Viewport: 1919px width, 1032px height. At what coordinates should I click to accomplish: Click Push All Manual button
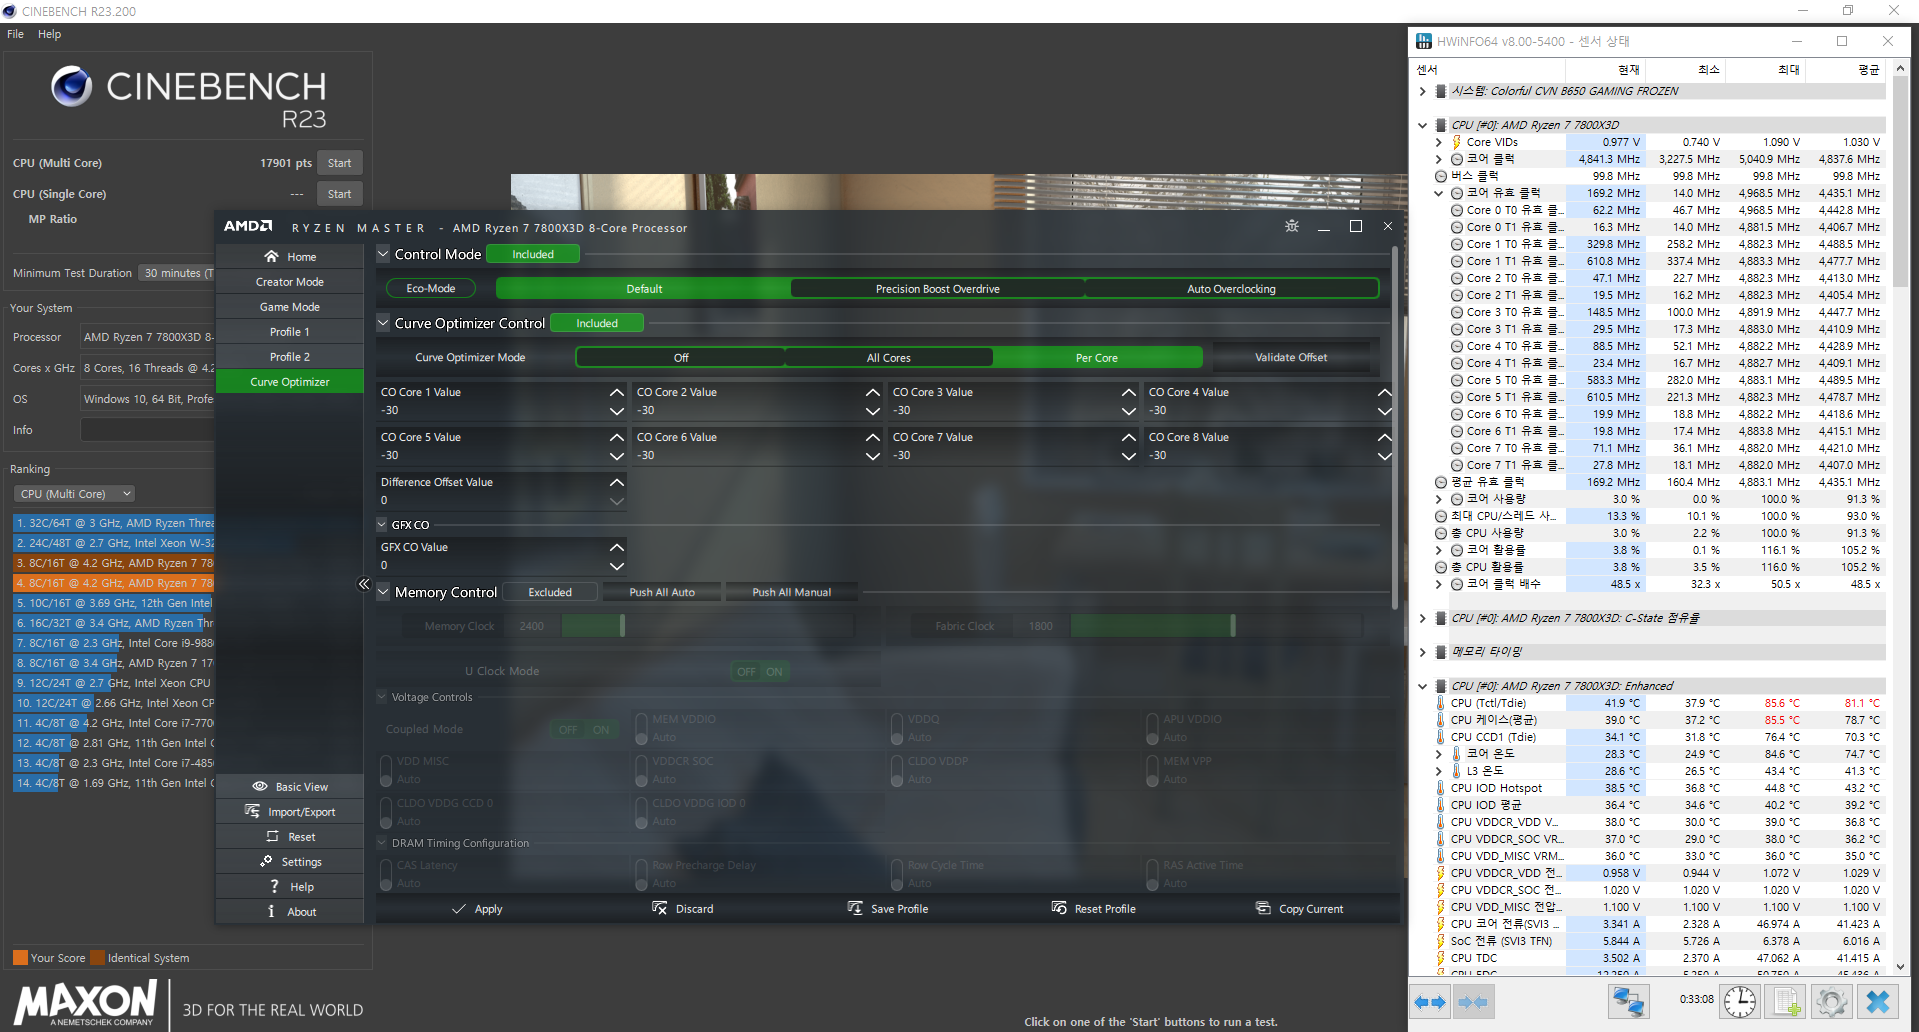pyautogui.click(x=792, y=592)
